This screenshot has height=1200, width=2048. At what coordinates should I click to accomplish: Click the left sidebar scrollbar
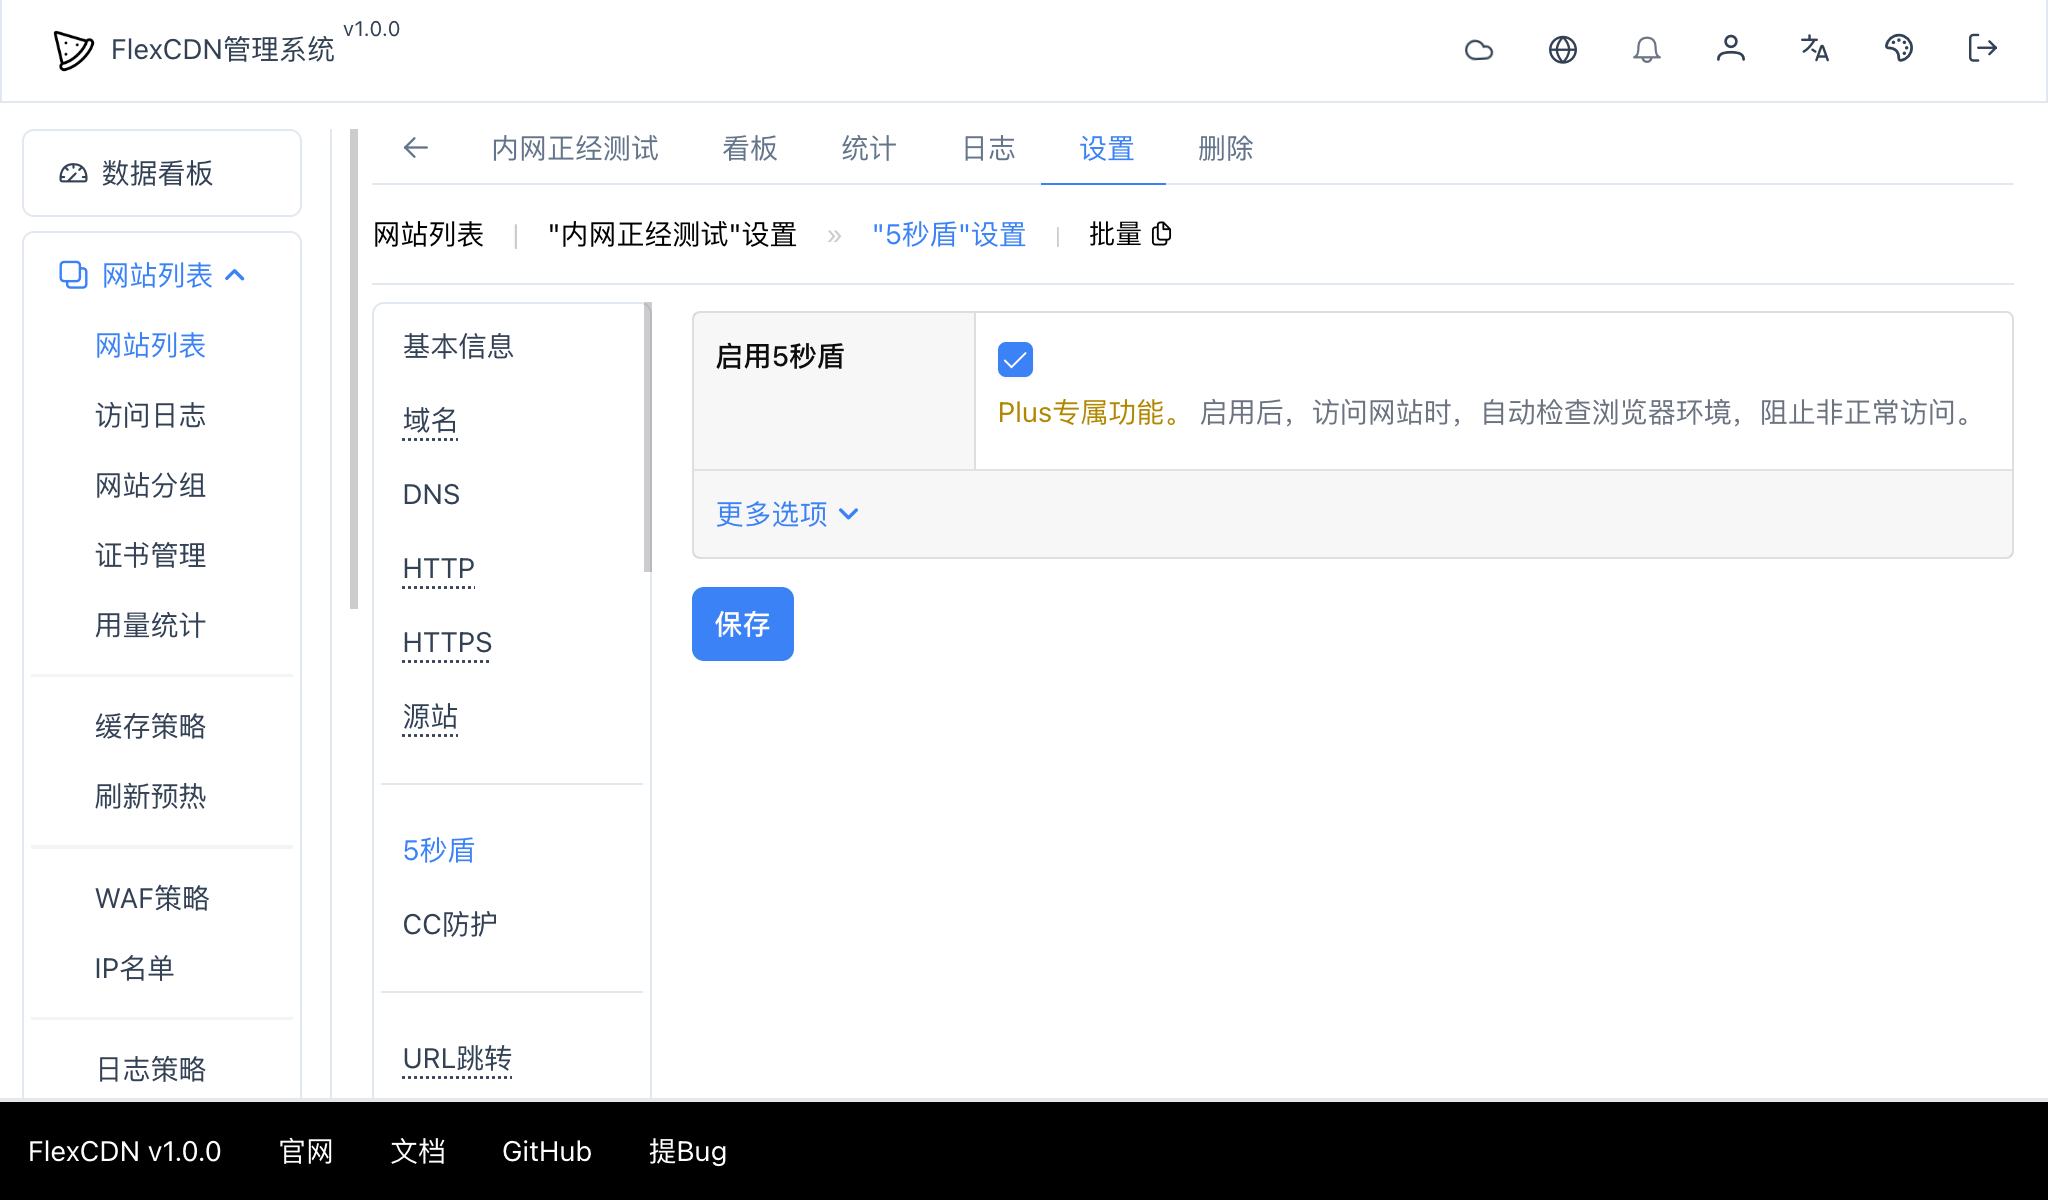point(354,369)
